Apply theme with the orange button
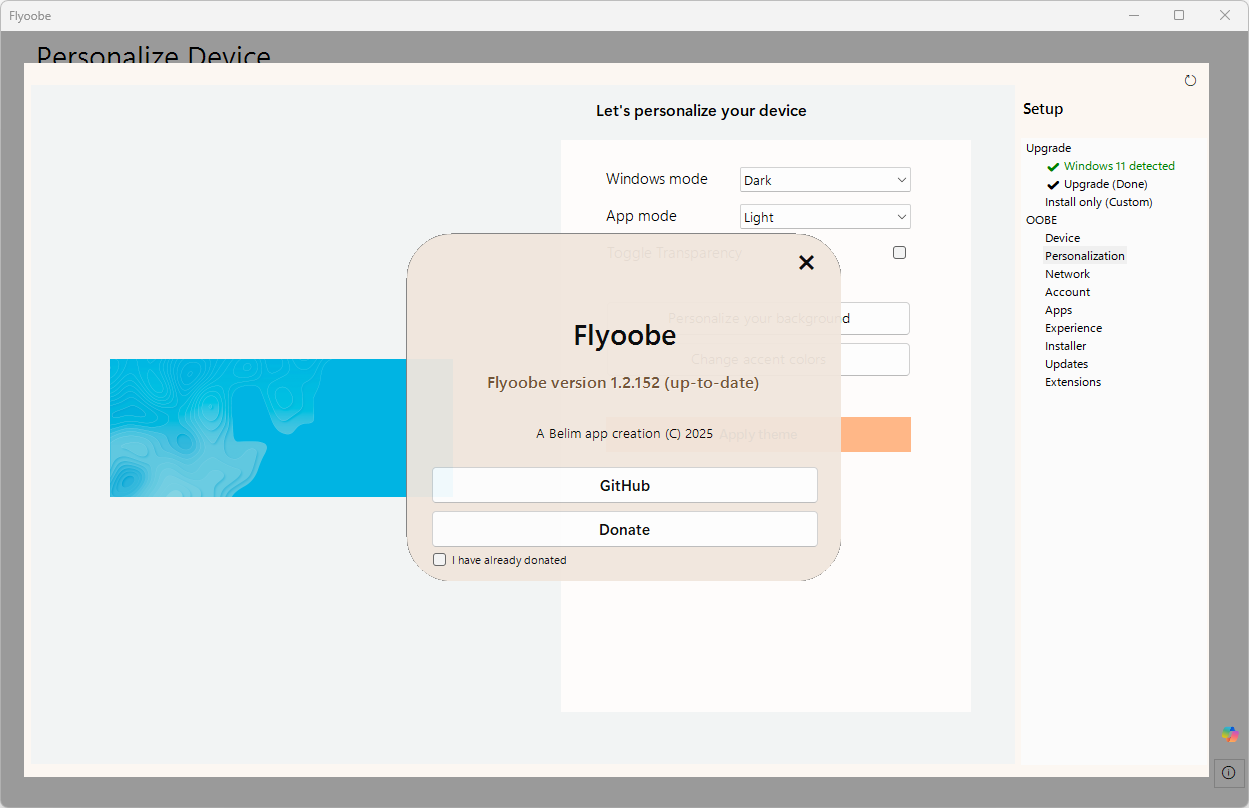Image resolution: width=1249 pixels, height=808 pixels. 758,434
